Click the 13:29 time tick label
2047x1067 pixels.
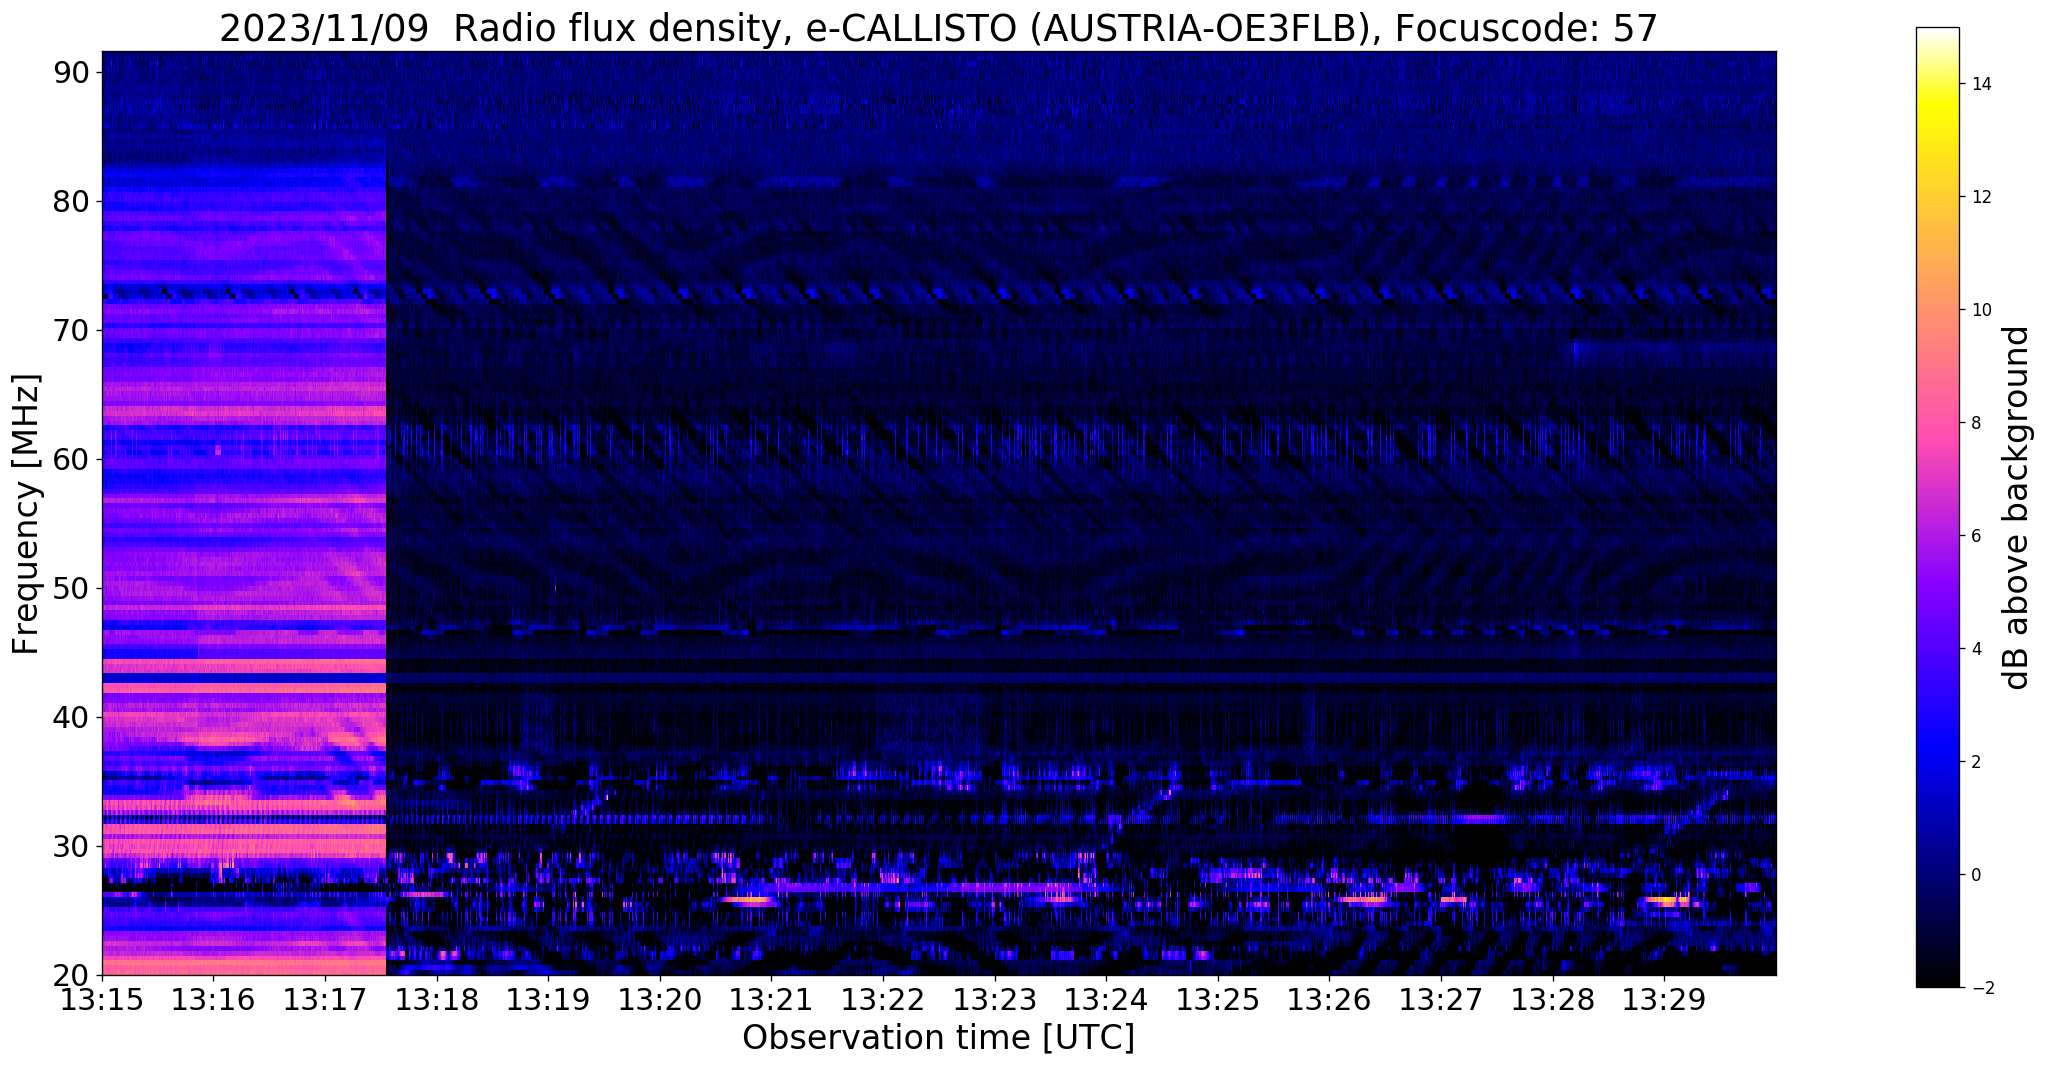[1664, 1000]
